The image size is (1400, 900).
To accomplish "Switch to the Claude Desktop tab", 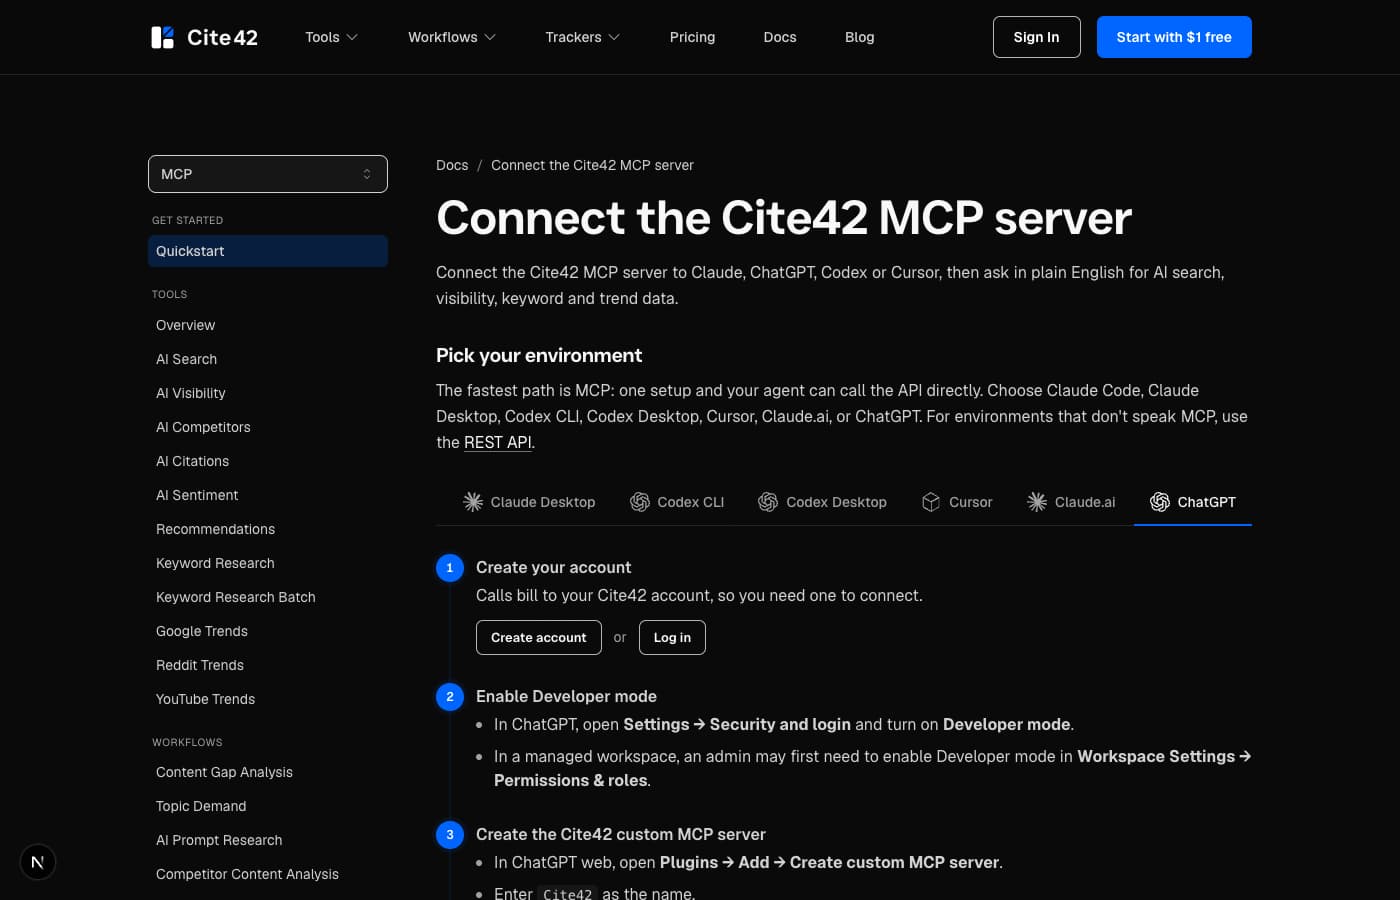I will (x=529, y=502).
